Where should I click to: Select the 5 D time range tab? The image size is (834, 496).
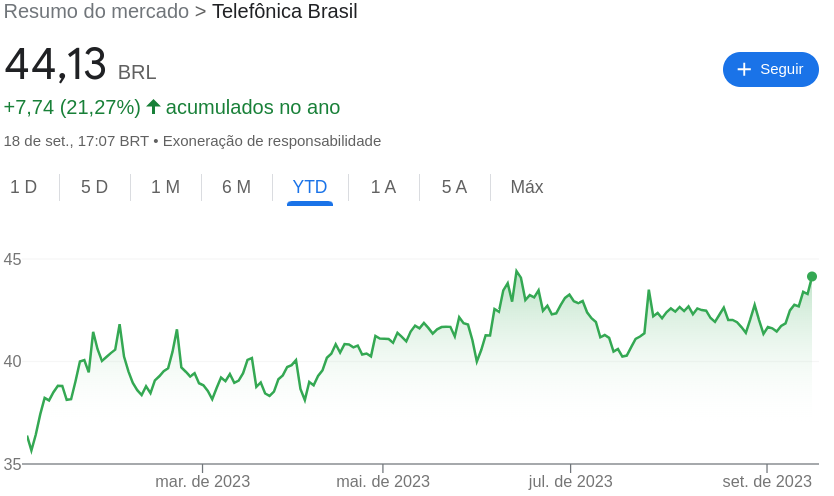[x=95, y=187]
